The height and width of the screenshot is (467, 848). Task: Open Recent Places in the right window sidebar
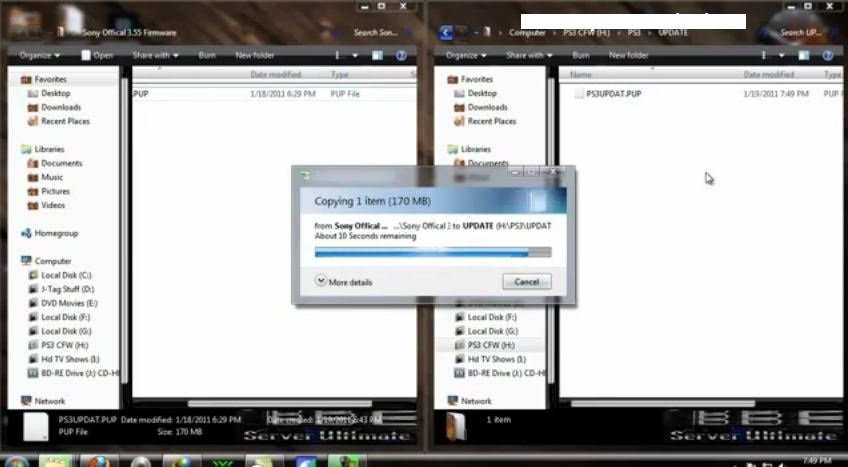[x=492, y=121]
